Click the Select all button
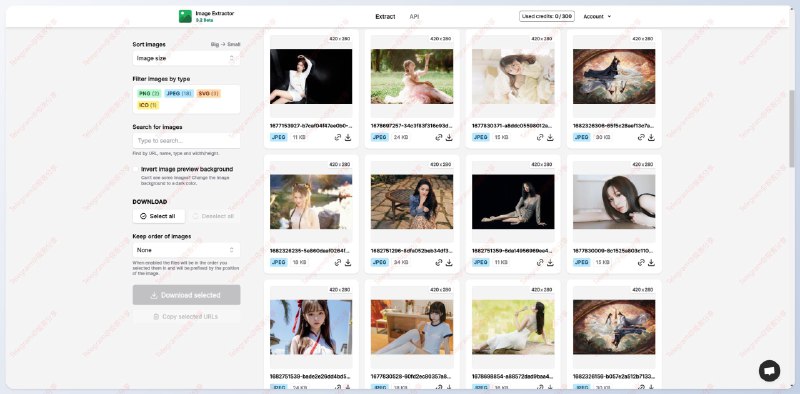800x394 pixels. coord(159,216)
